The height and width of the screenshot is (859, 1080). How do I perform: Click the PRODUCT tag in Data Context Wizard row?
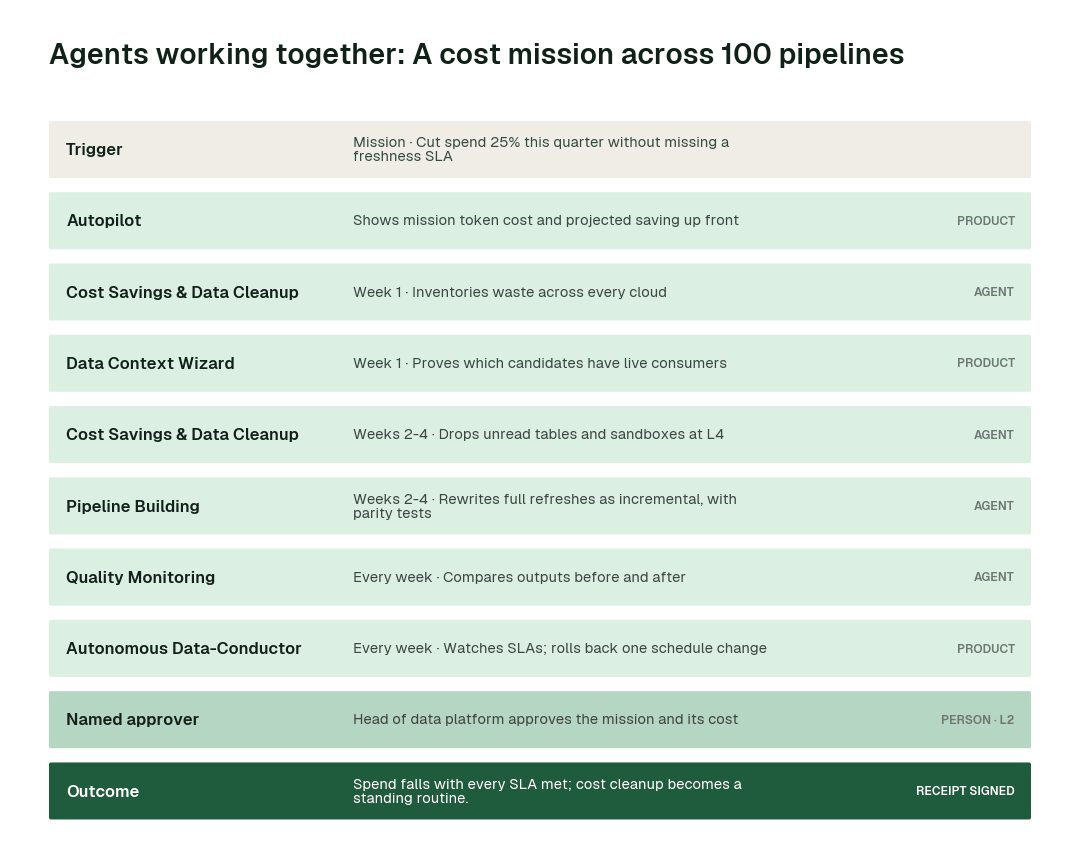click(x=986, y=363)
